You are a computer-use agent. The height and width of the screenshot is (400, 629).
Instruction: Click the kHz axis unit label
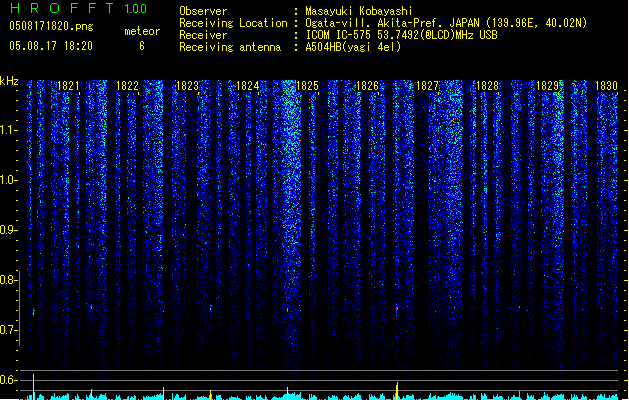(x=9, y=81)
